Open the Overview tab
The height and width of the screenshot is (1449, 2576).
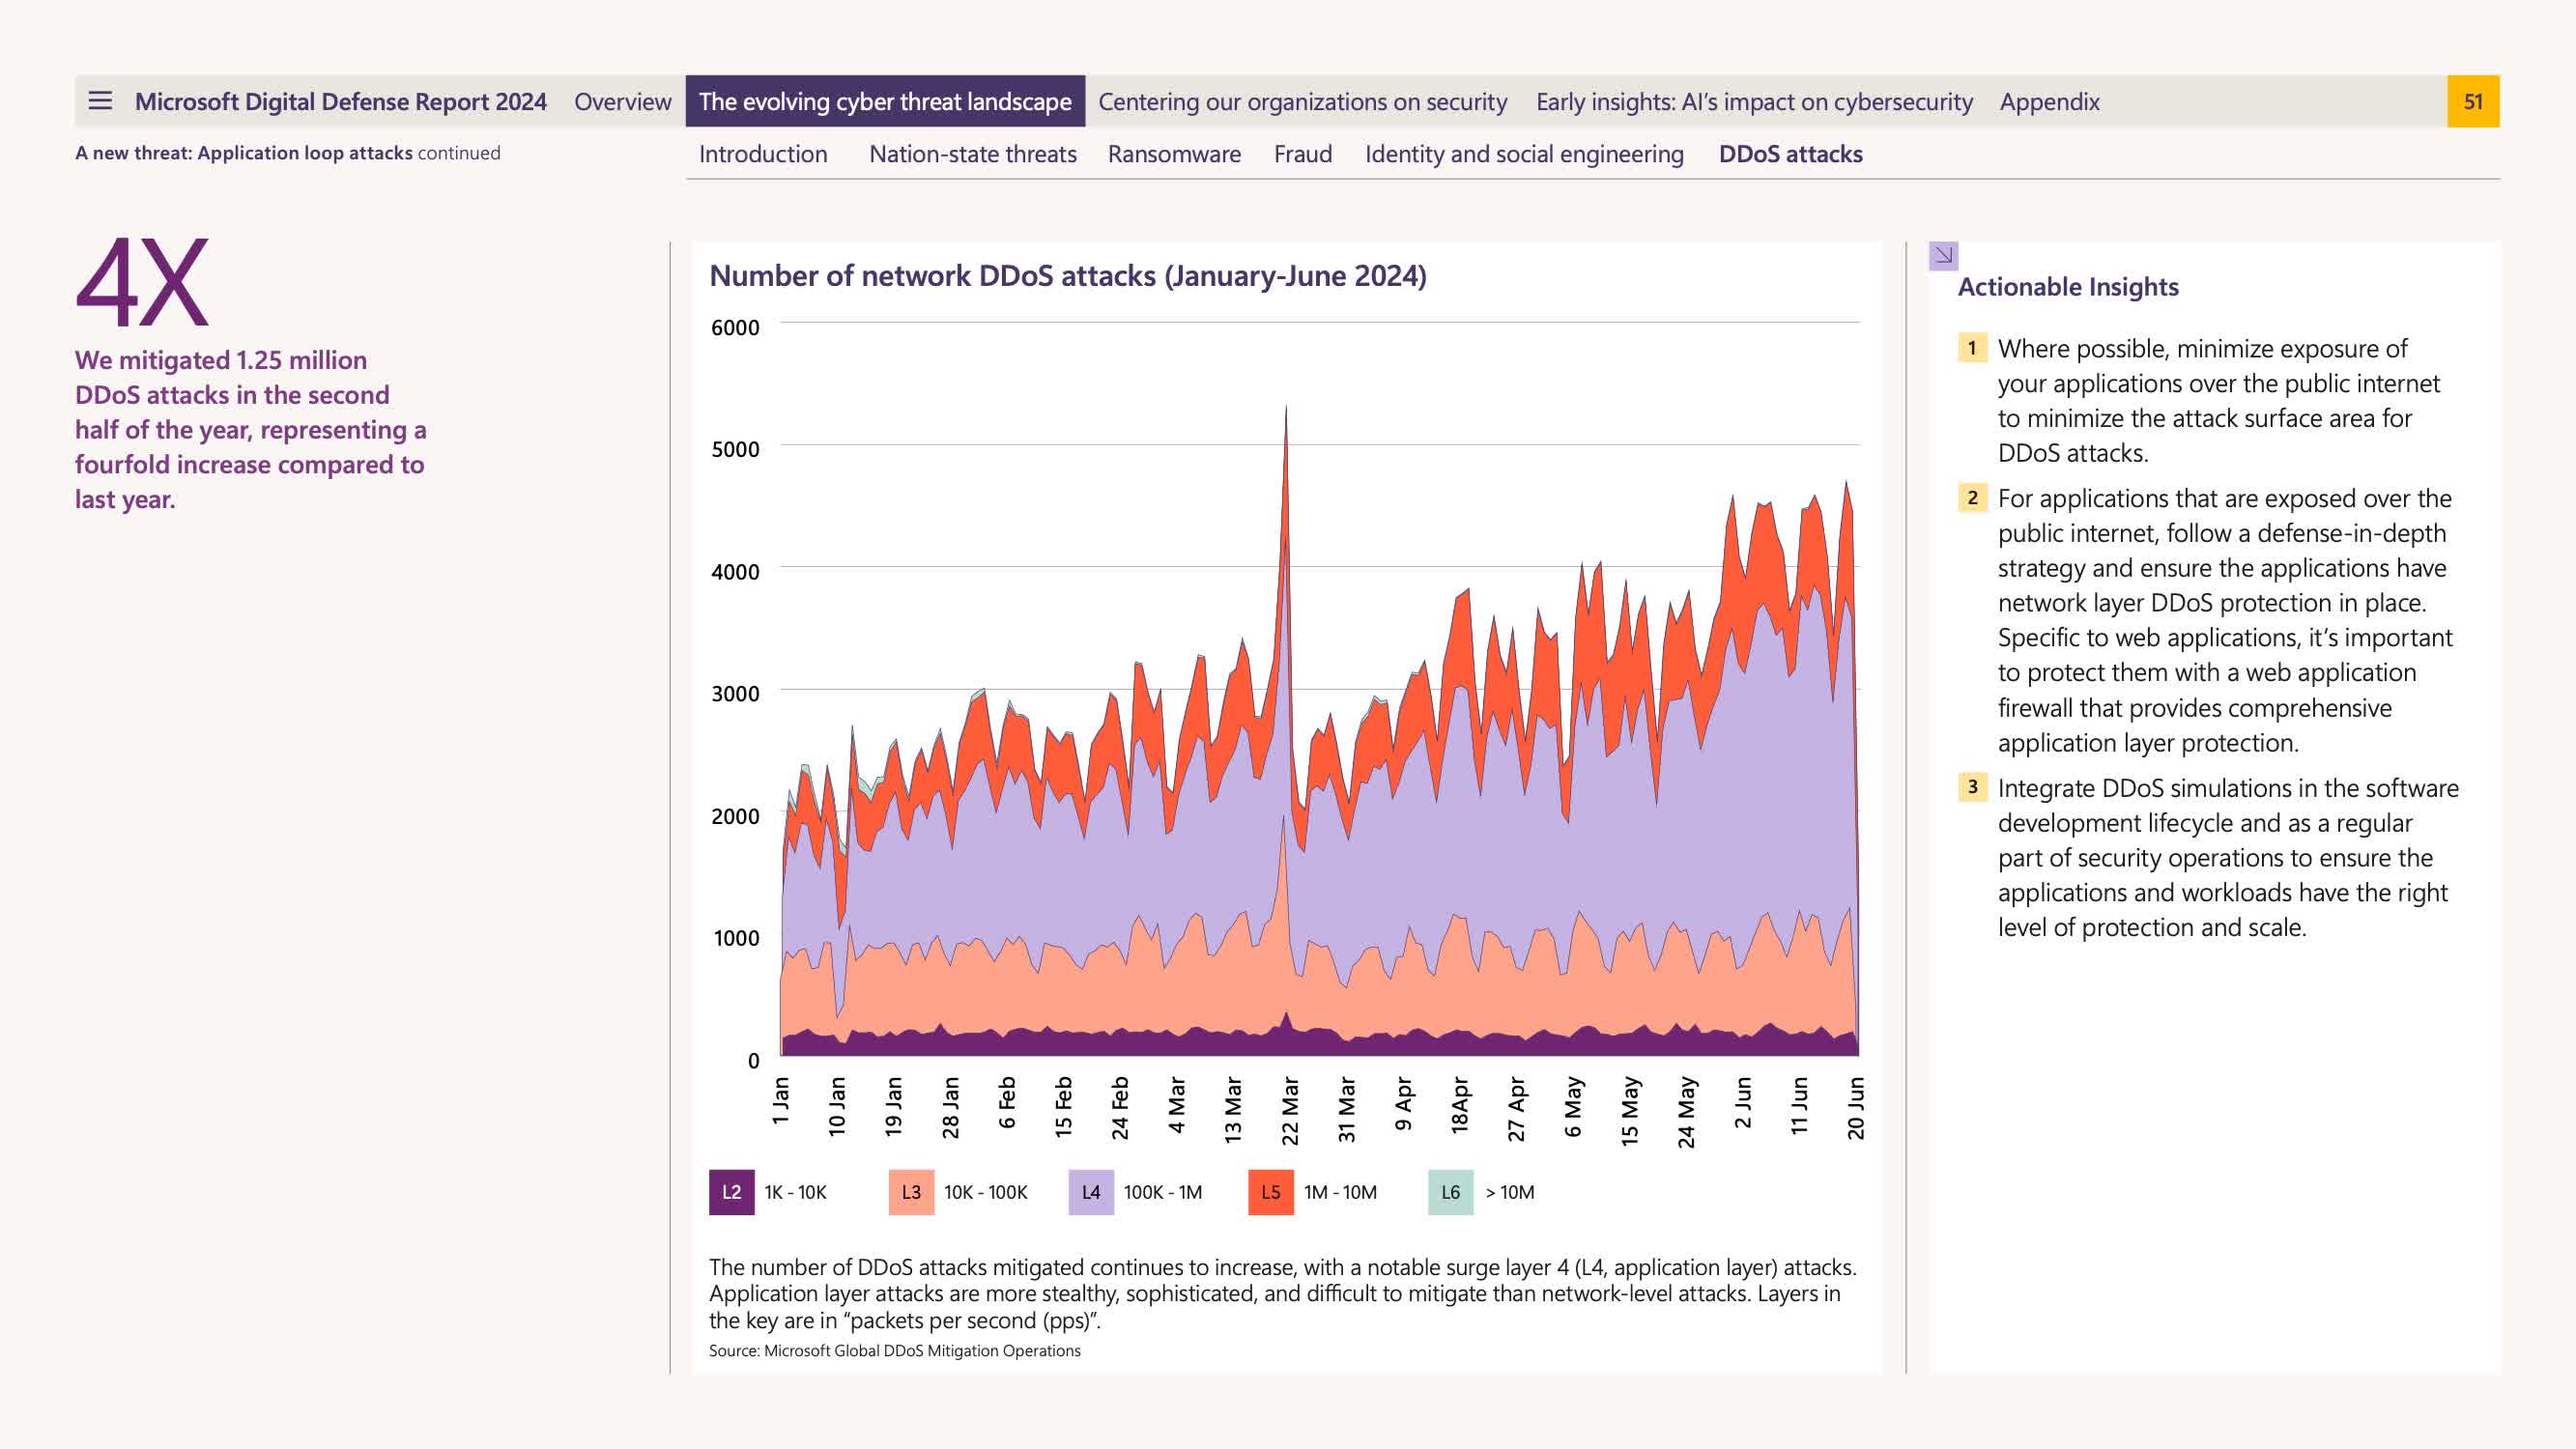(x=622, y=102)
